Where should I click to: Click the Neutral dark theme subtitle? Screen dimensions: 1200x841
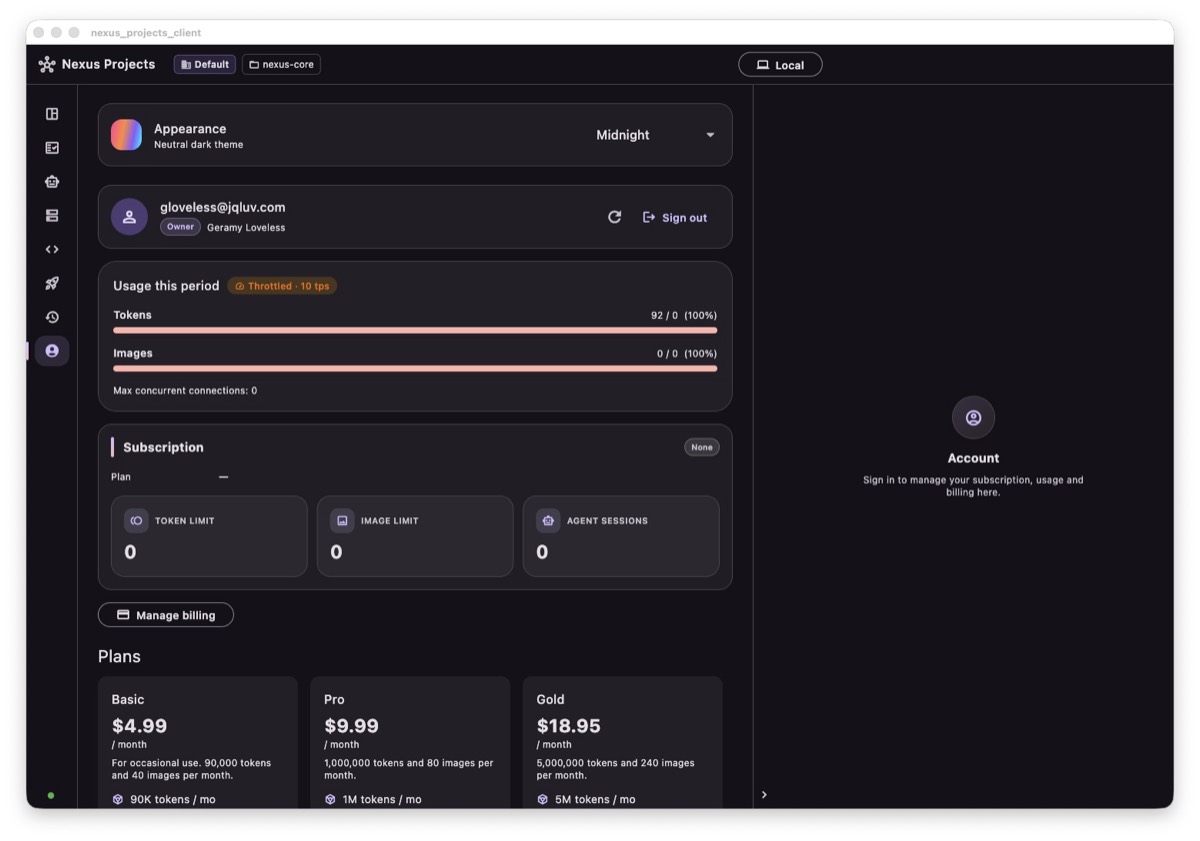pyautogui.click(x=198, y=145)
